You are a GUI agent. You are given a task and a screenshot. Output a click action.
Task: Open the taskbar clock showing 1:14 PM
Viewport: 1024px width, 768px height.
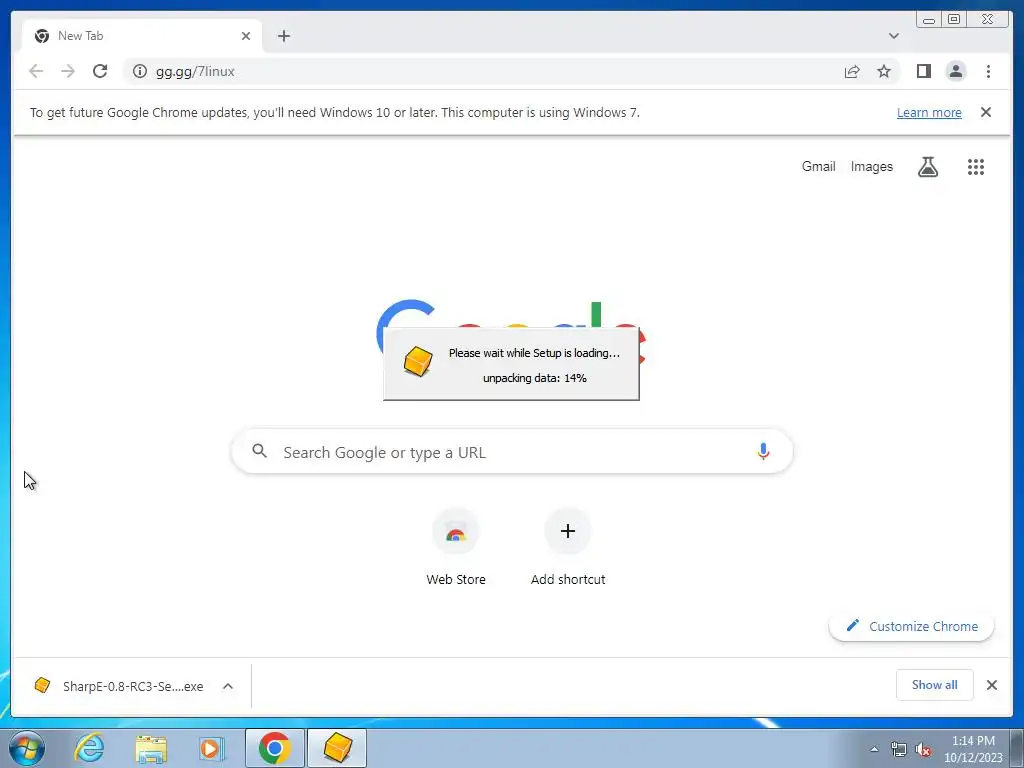coord(973,749)
